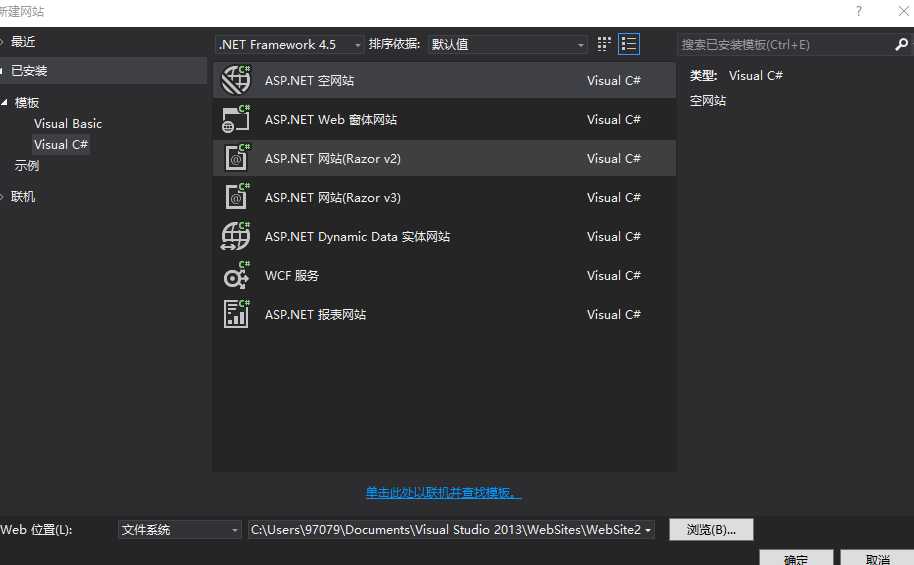914x565 pixels.
Task: Open the 文件系统 location type dropdown
Action: [180, 529]
